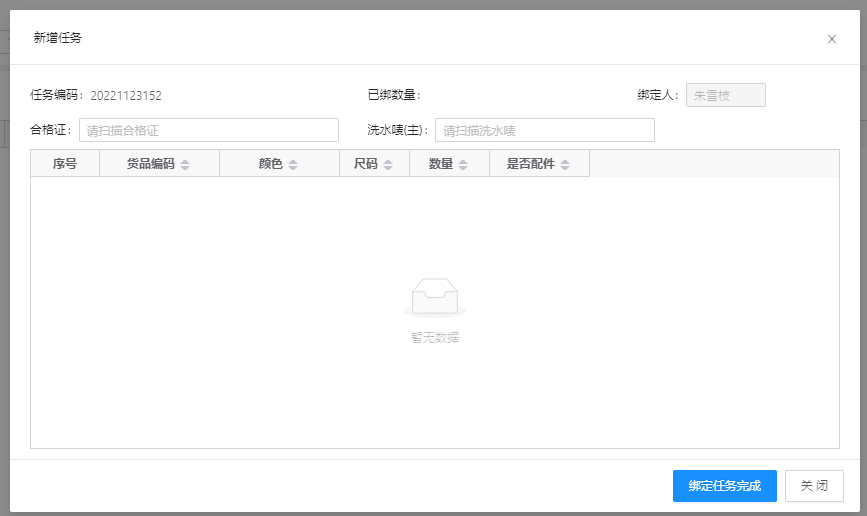Click the 绑定人 field showing 朱雪枝
The image size is (867, 516).
725,95
